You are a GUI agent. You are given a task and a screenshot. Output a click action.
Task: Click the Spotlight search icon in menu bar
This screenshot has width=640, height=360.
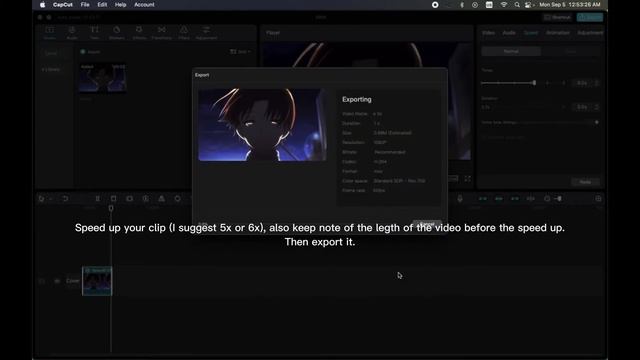point(517,4)
